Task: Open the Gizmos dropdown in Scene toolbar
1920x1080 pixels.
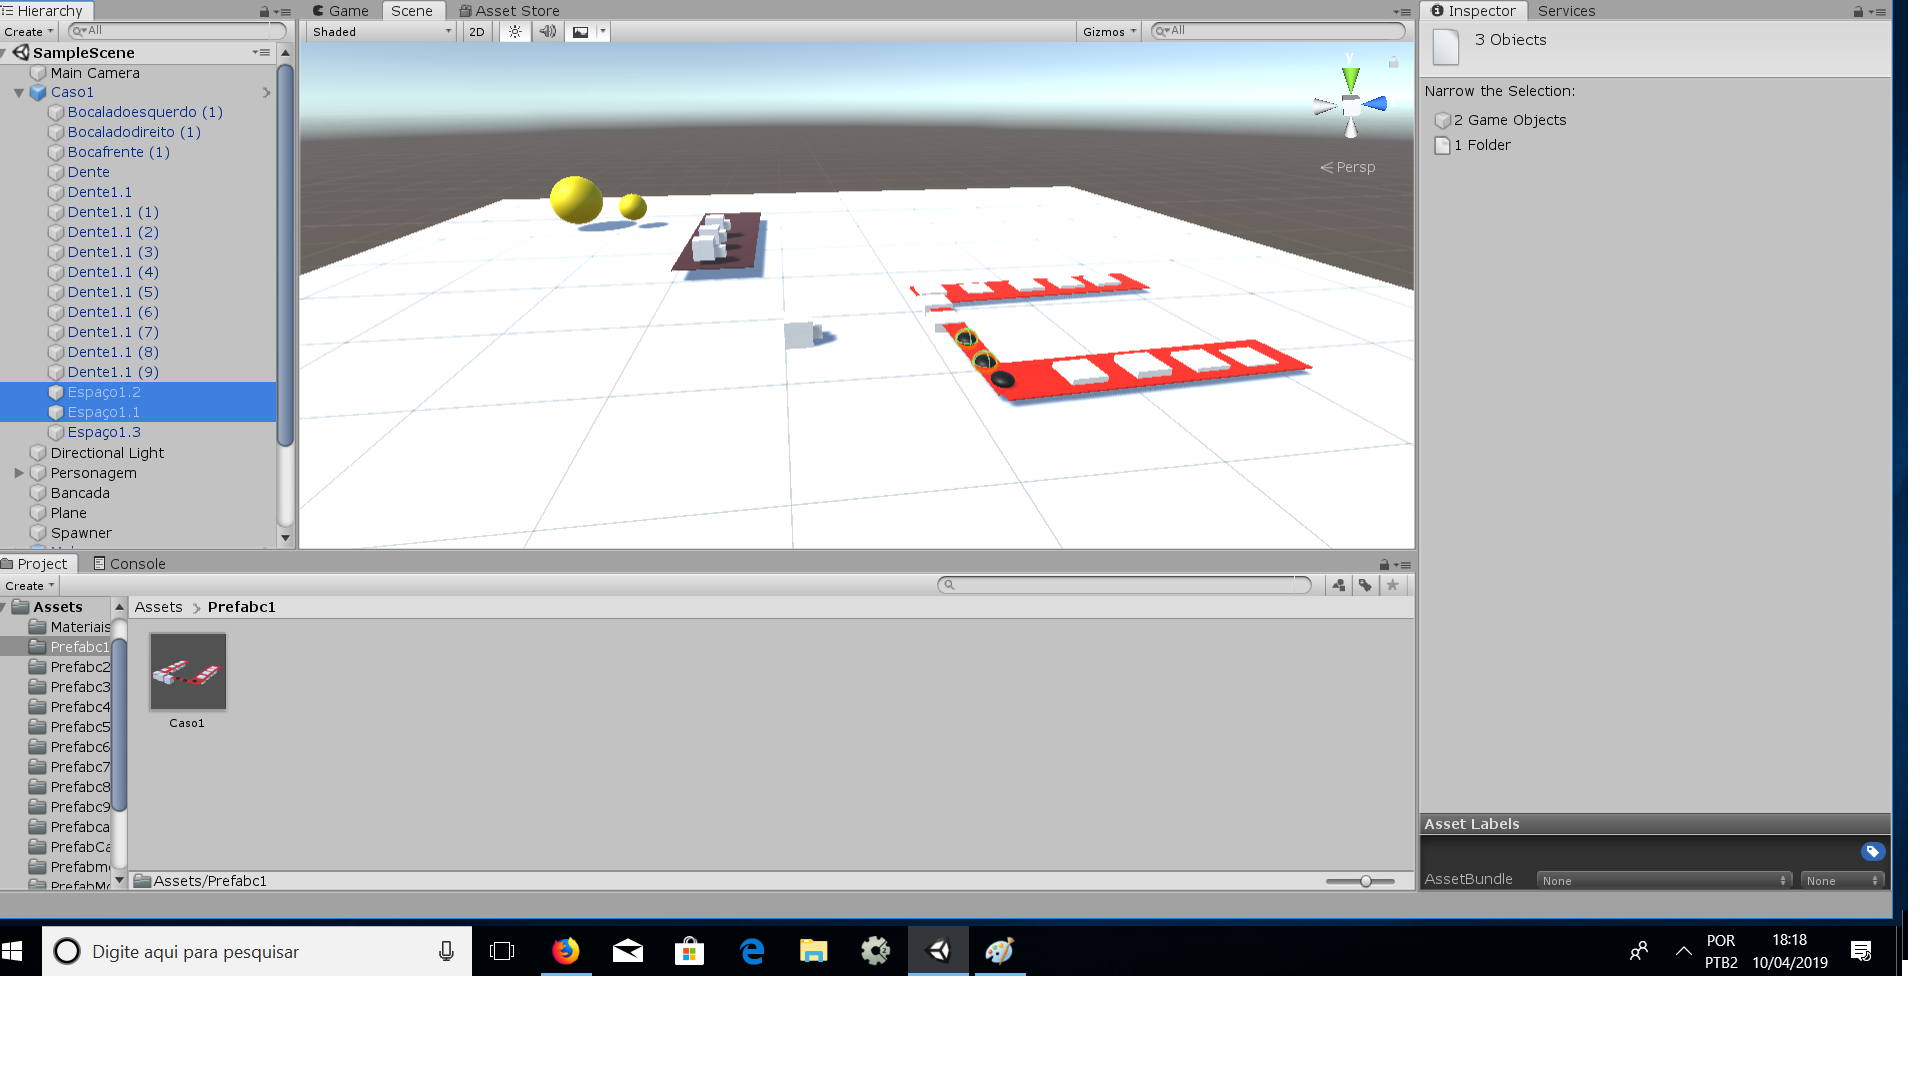Action: [x=1108, y=31]
